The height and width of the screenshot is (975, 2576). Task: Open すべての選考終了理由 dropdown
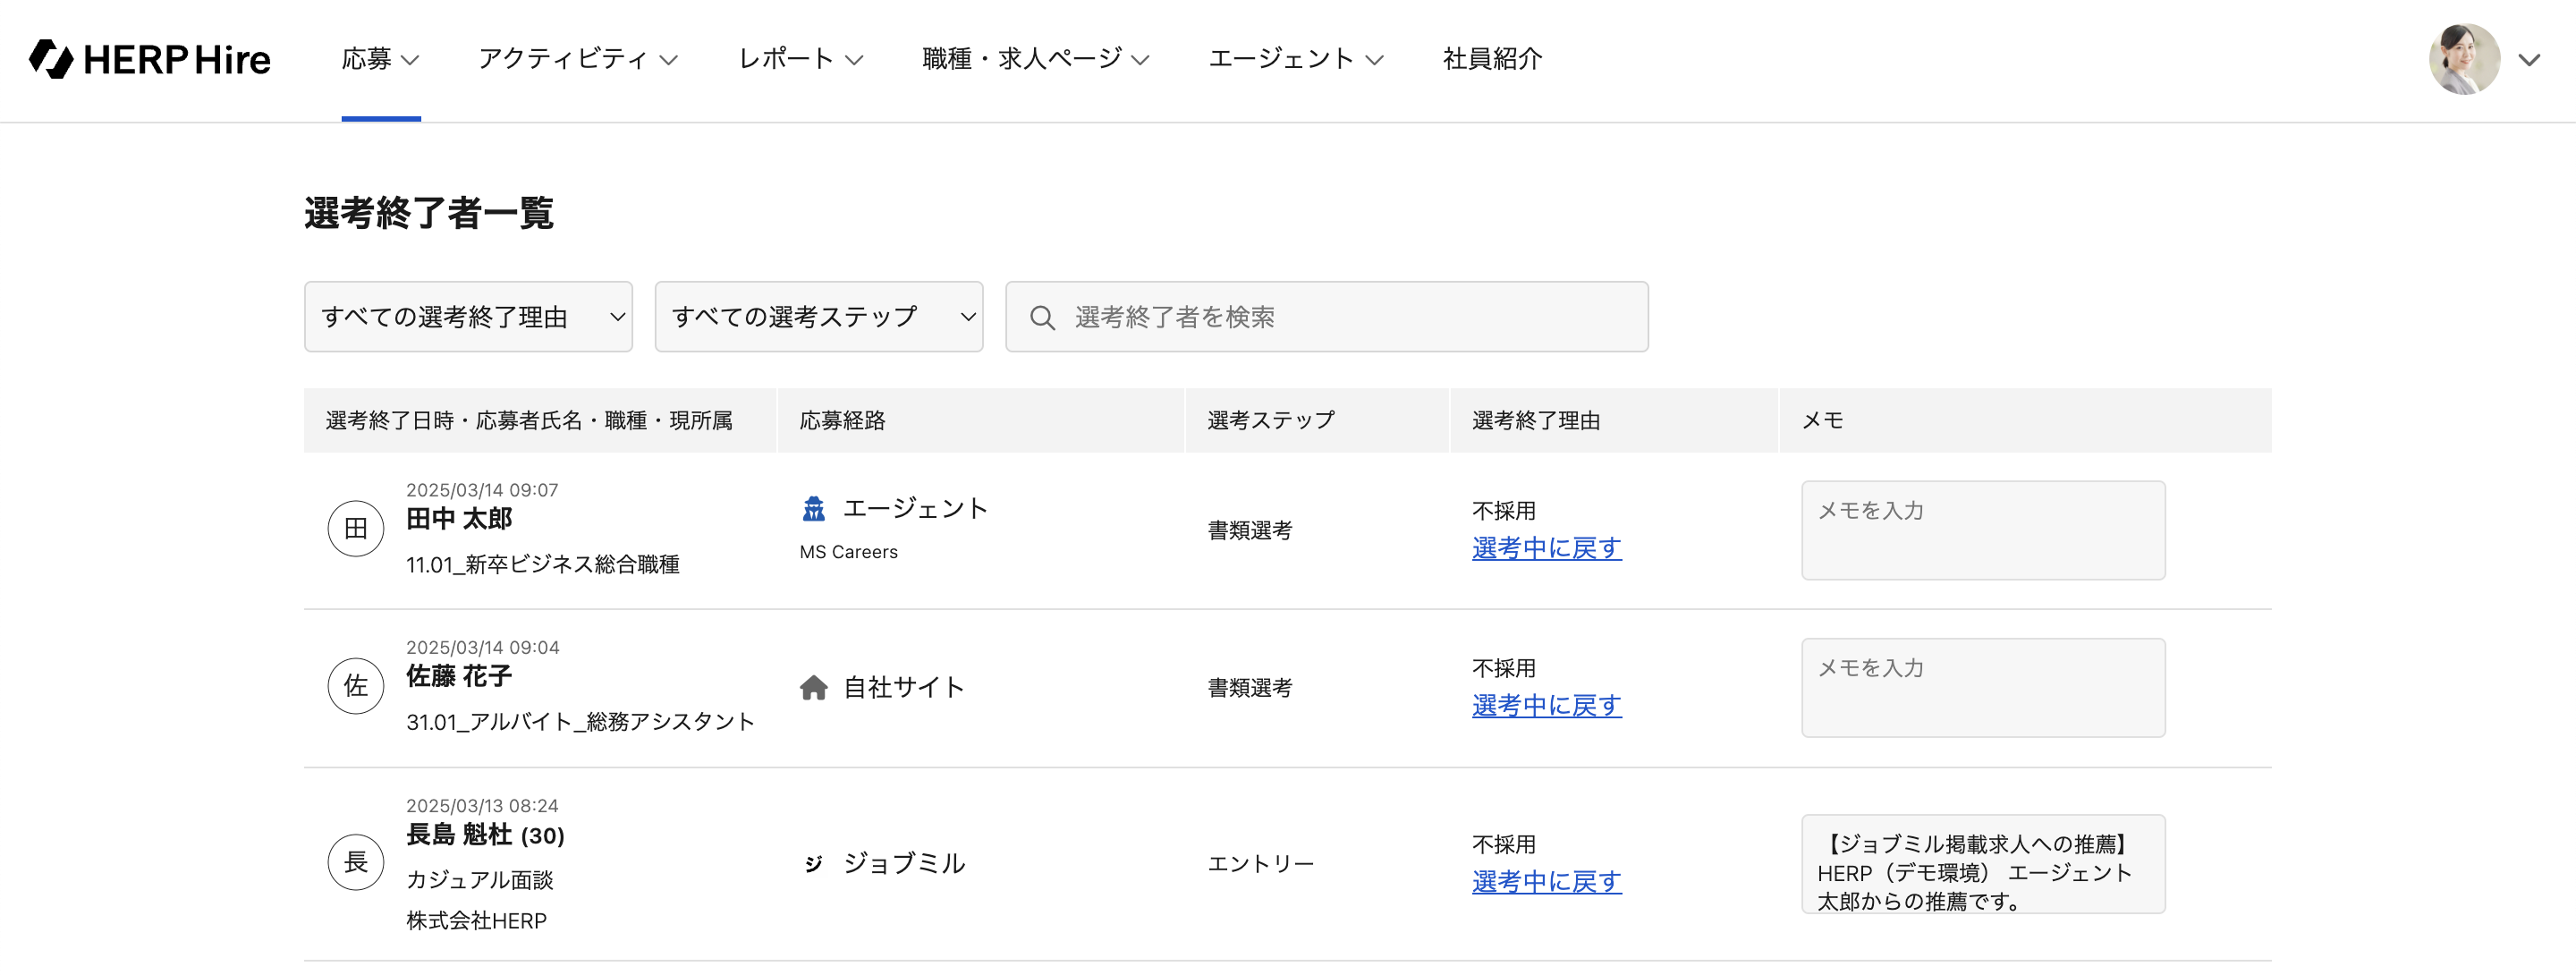(x=468, y=317)
